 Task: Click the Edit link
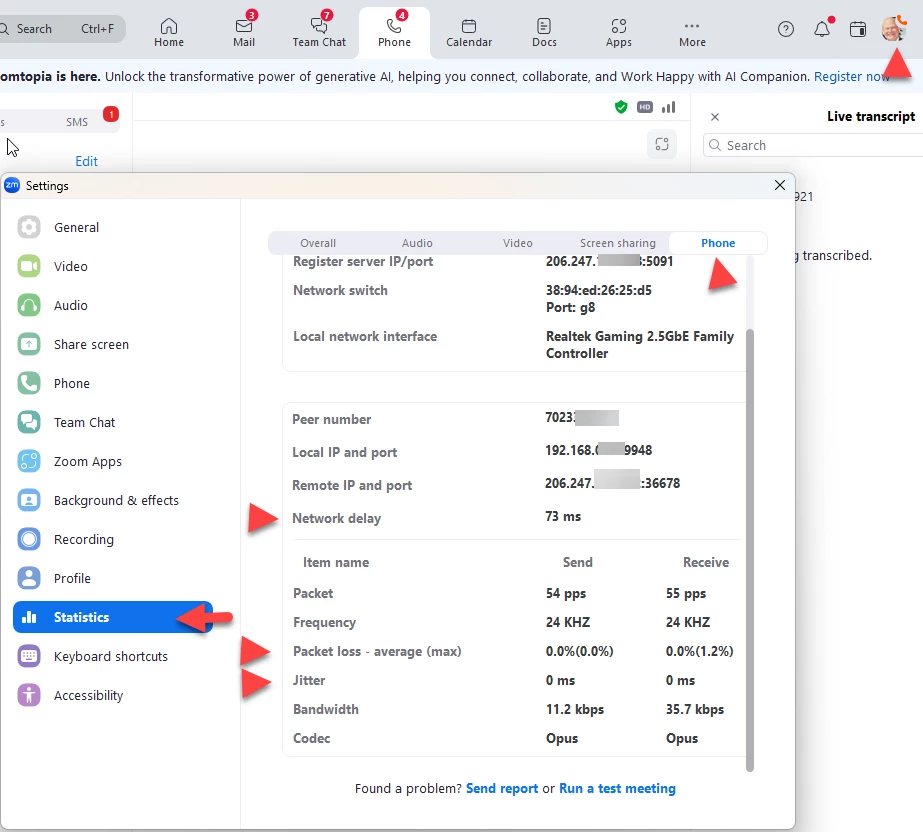pyautogui.click(x=87, y=161)
